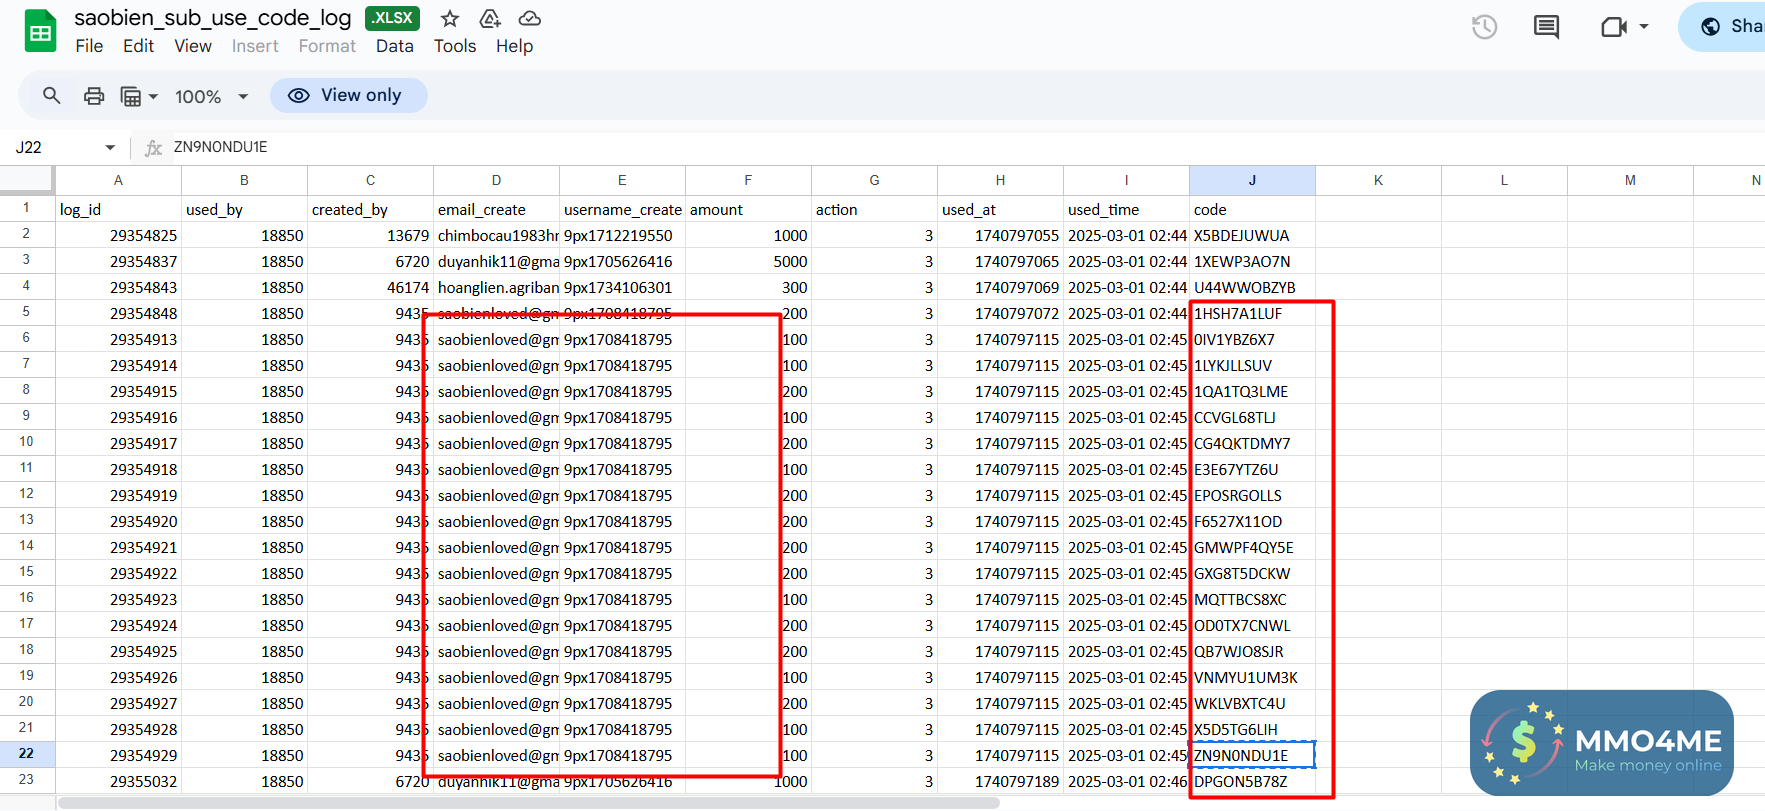1765x811 pixels.
Task: Click the horizontal scrollbar at bottom
Action: pos(528,803)
